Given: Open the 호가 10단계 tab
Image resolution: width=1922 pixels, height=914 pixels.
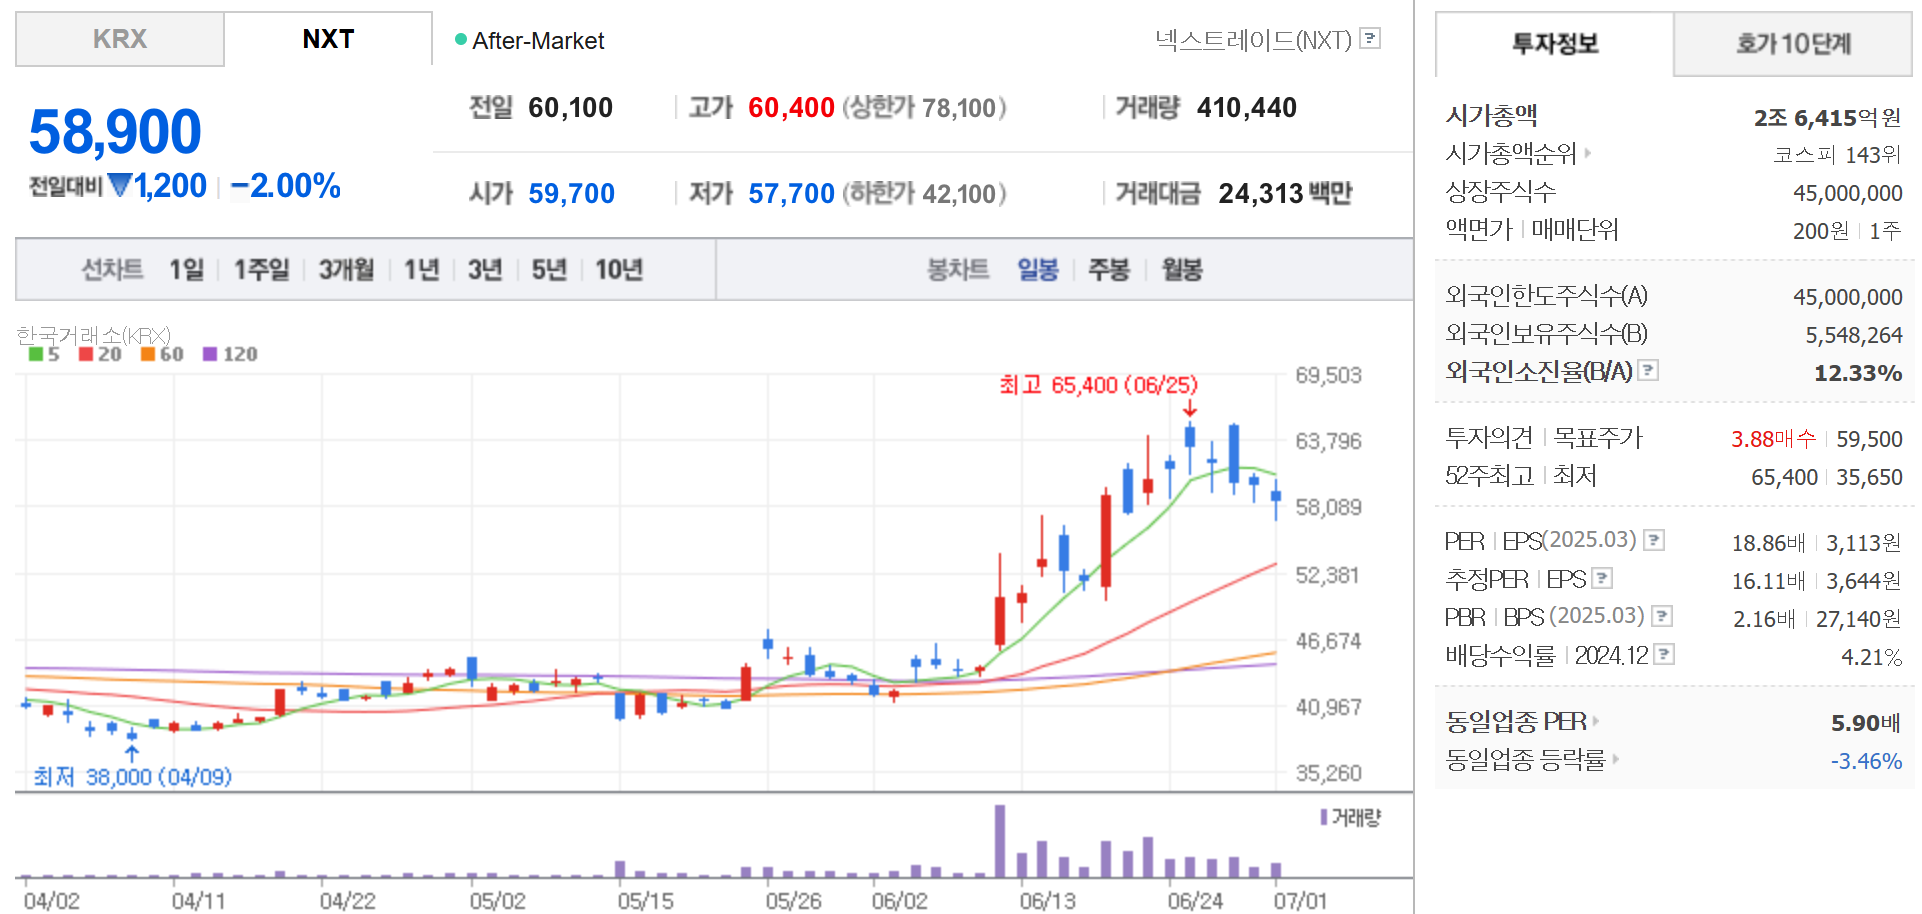Looking at the screenshot, I should 1792,44.
